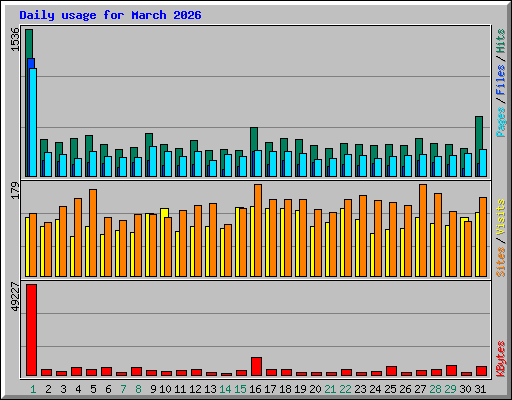Select day label 24 on the x-axis
The image size is (512, 400).
(375, 389)
